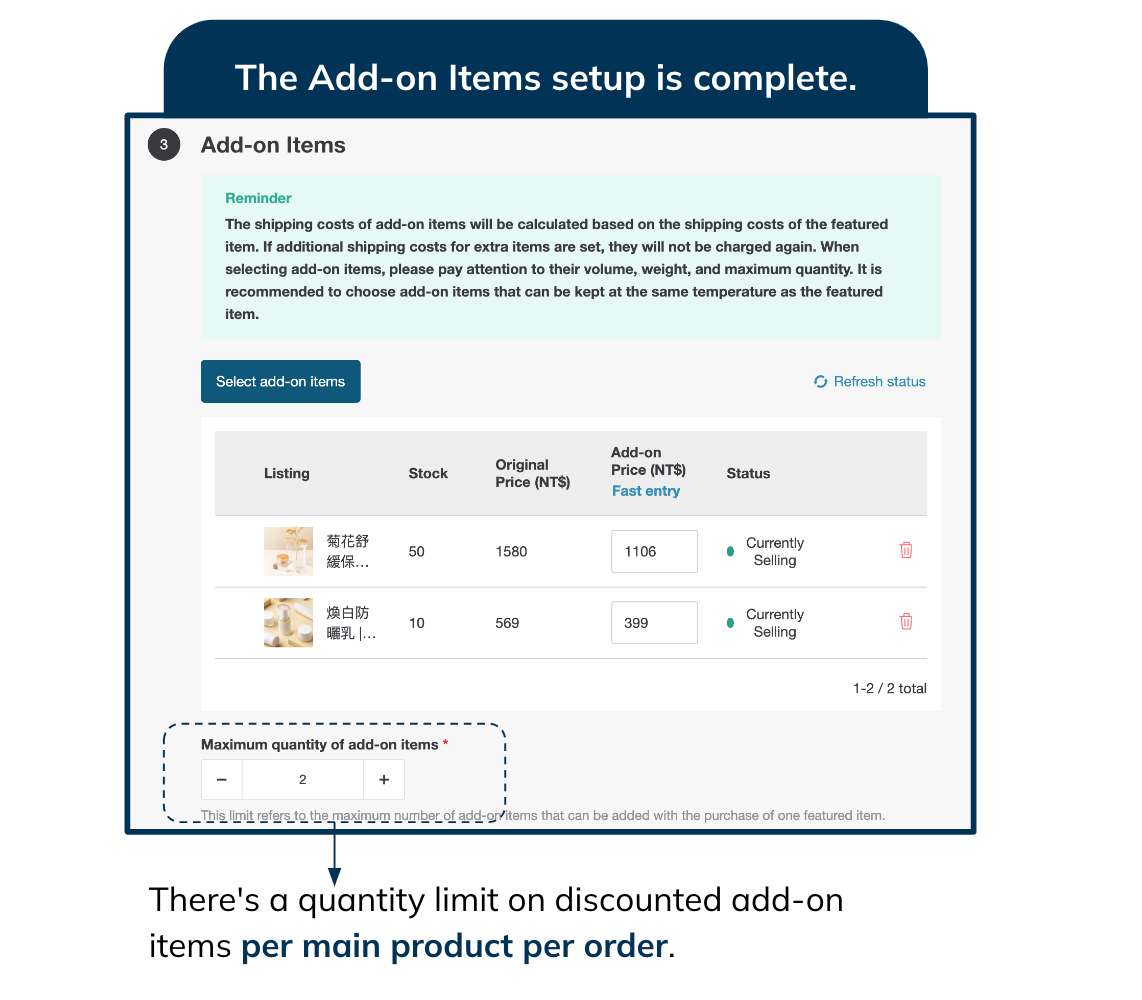
Task: Click the Refresh status link text
Action: point(878,381)
